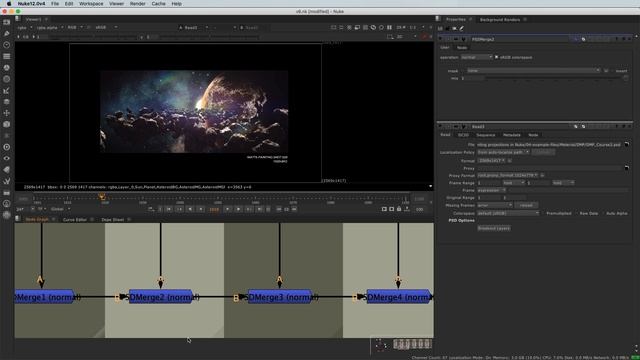Open the Sequence tab of Read3

pyautogui.click(x=485, y=135)
